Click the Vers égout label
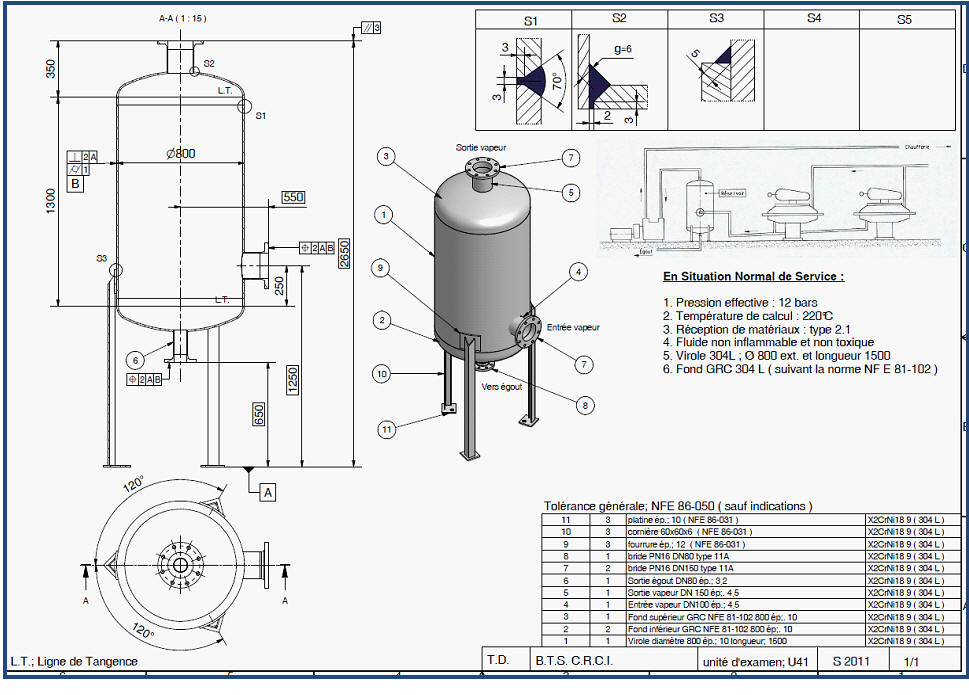Image resolution: width=969 pixels, height=695 pixels. pyautogui.click(x=502, y=387)
